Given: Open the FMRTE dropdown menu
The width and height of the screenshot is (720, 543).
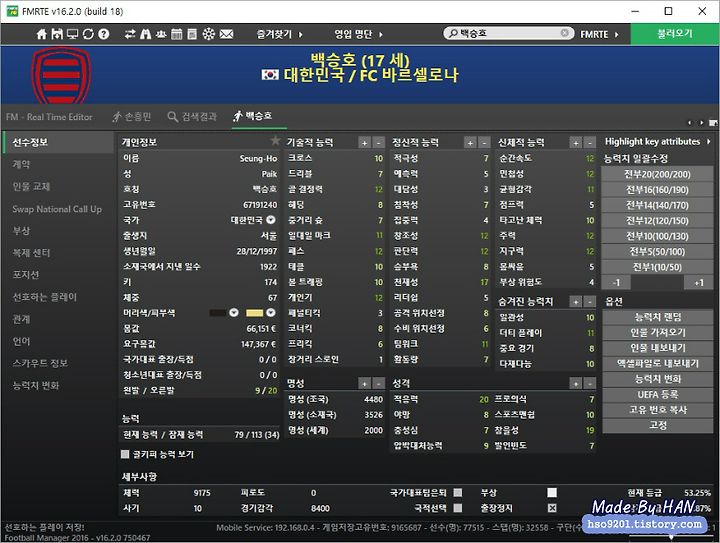Looking at the screenshot, I should point(599,34).
